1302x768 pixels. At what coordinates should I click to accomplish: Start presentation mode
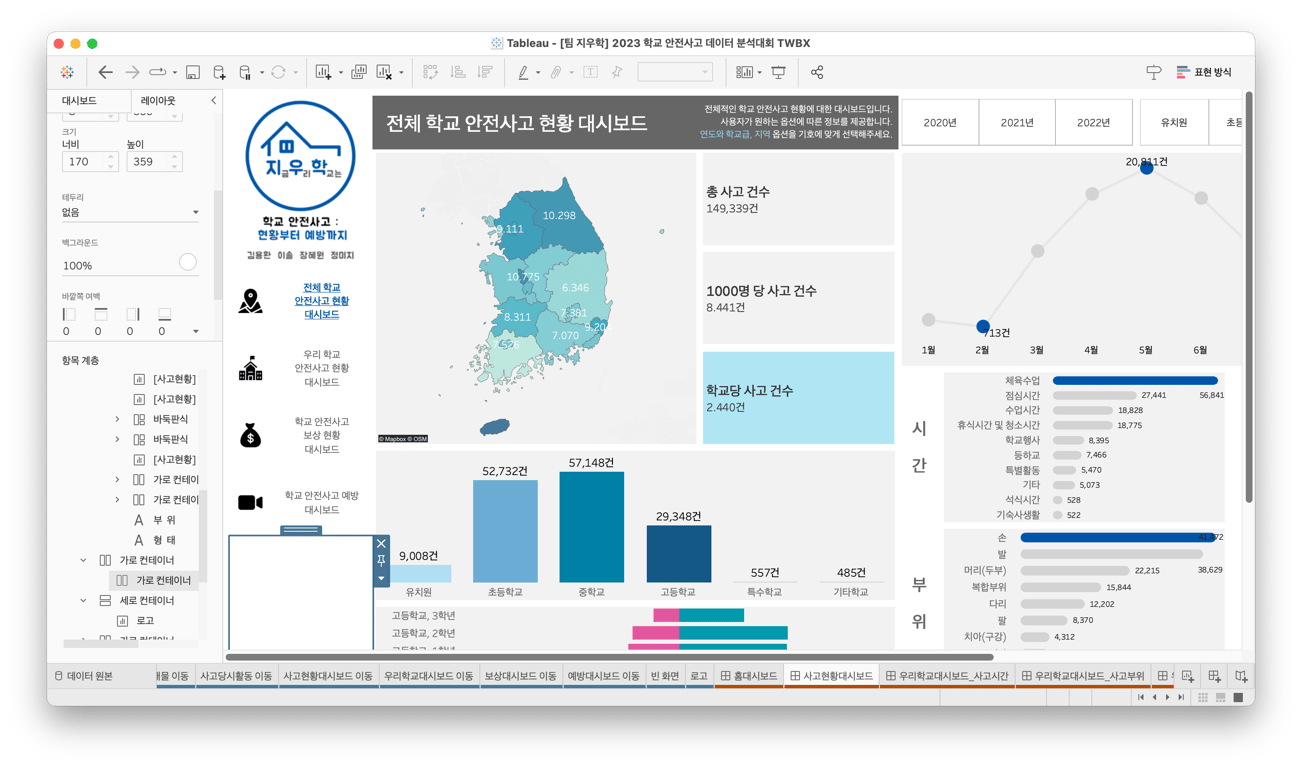[779, 72]
